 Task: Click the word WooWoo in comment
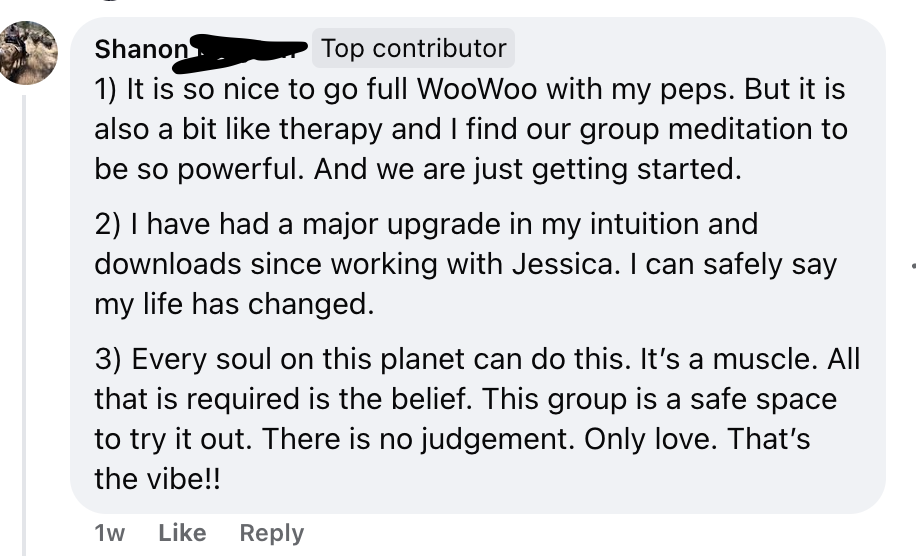pyautogui.click(x=476, y=90)
